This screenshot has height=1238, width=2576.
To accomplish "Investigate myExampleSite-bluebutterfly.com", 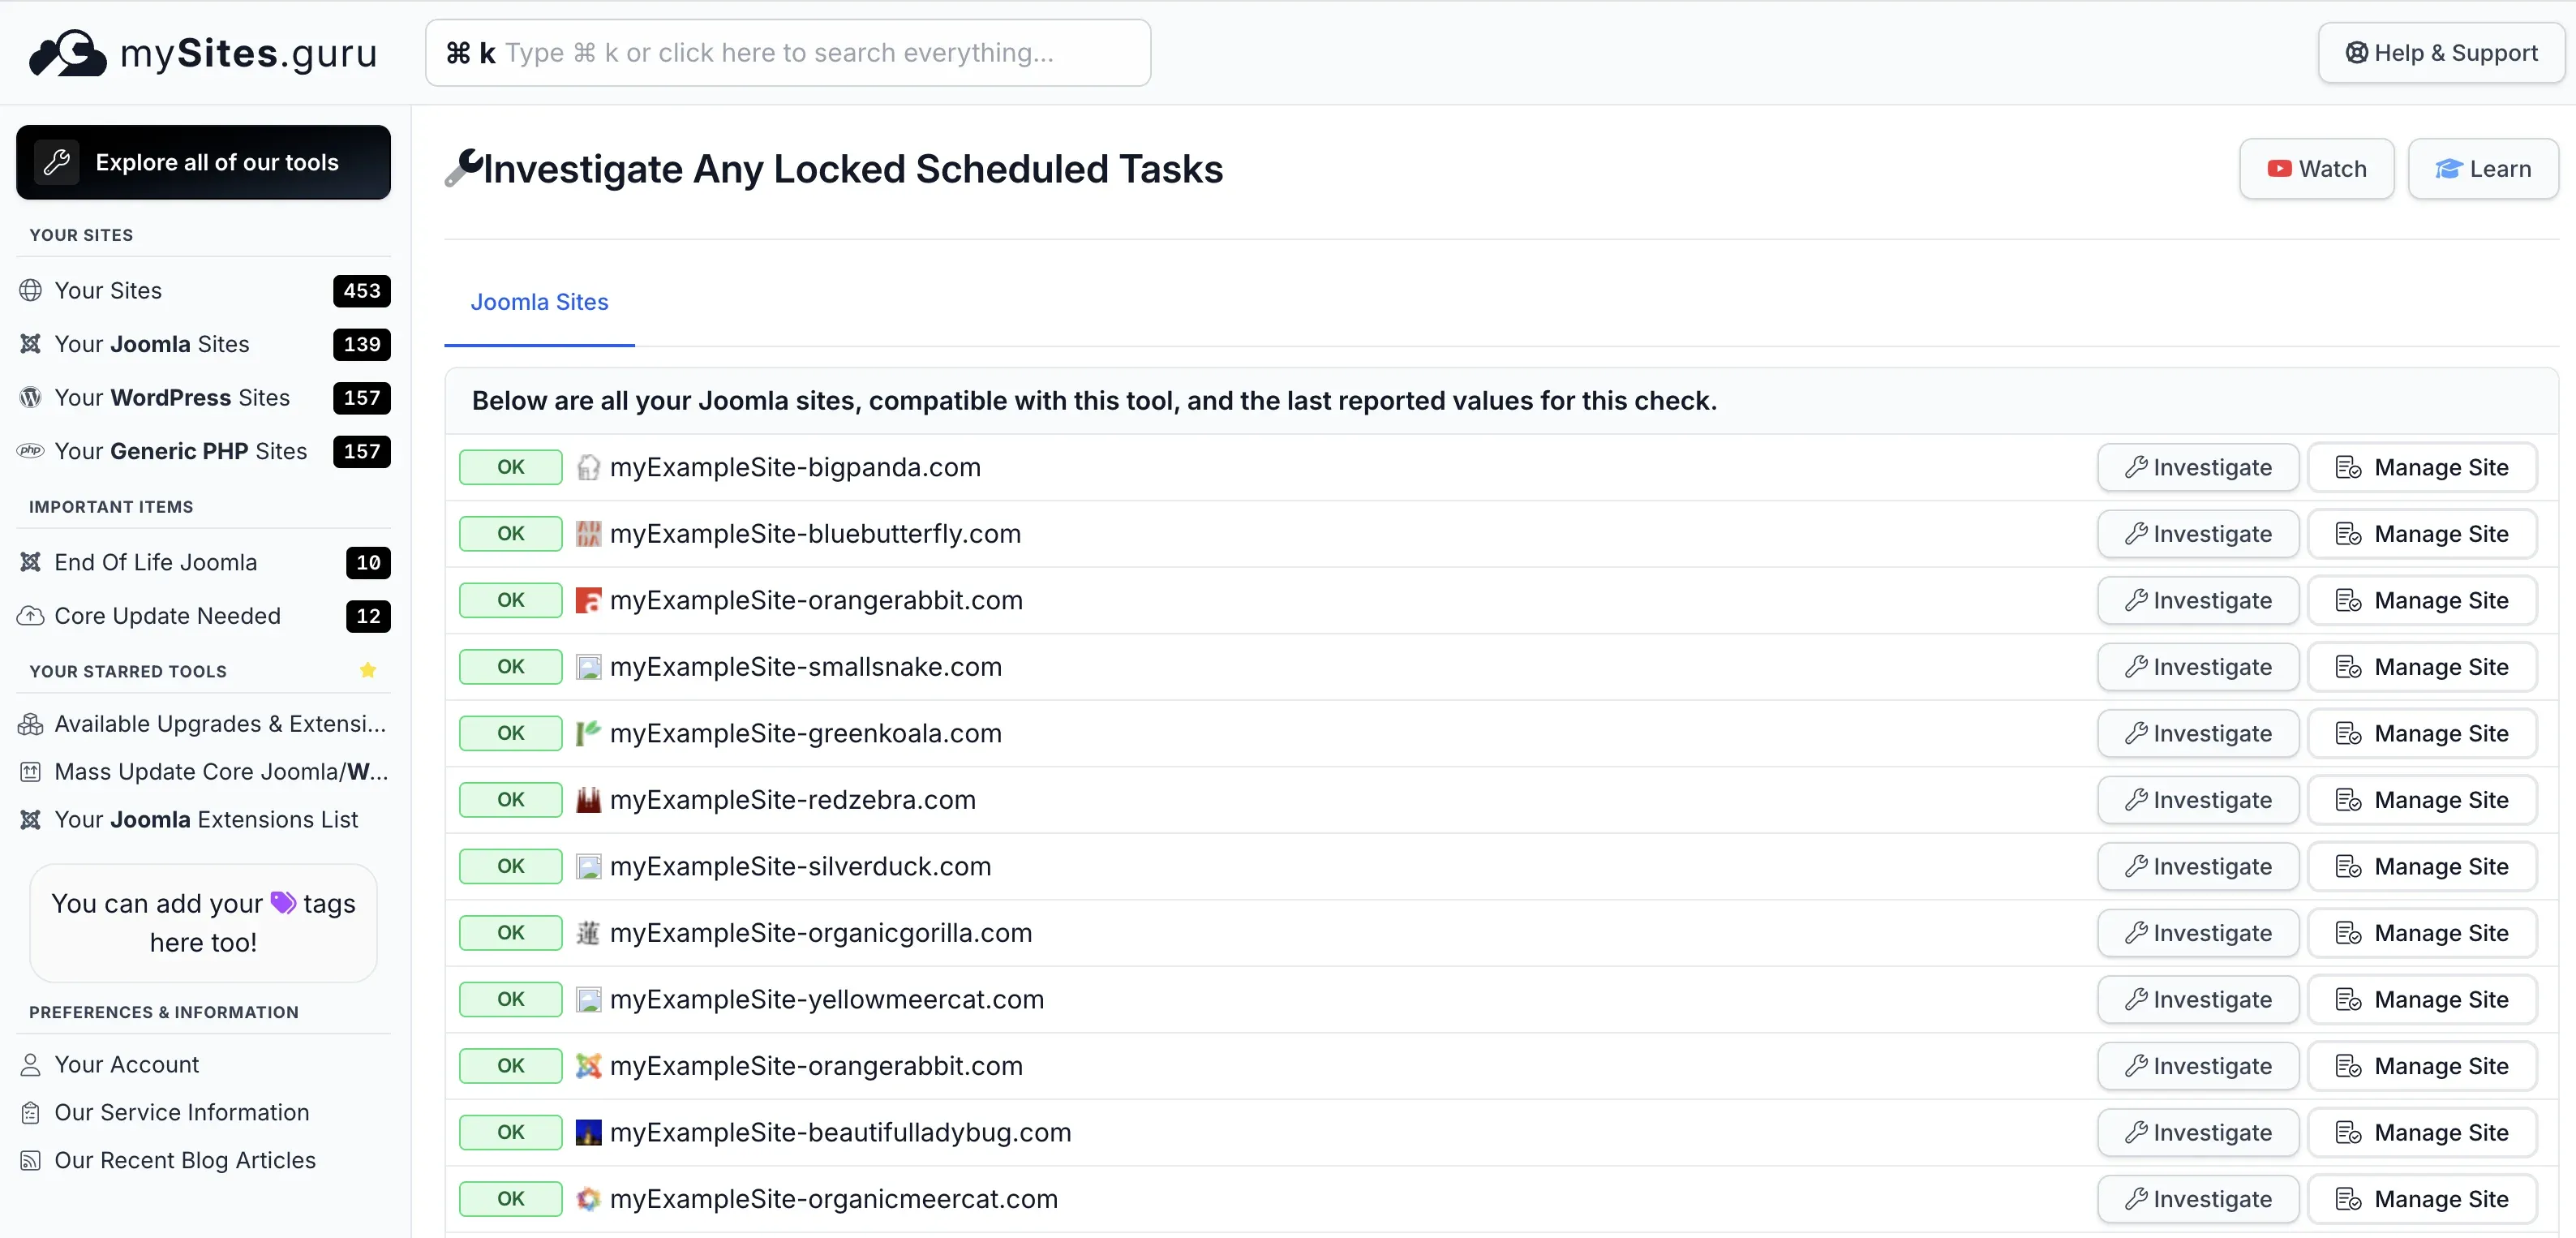I will tap(2197, 533).
